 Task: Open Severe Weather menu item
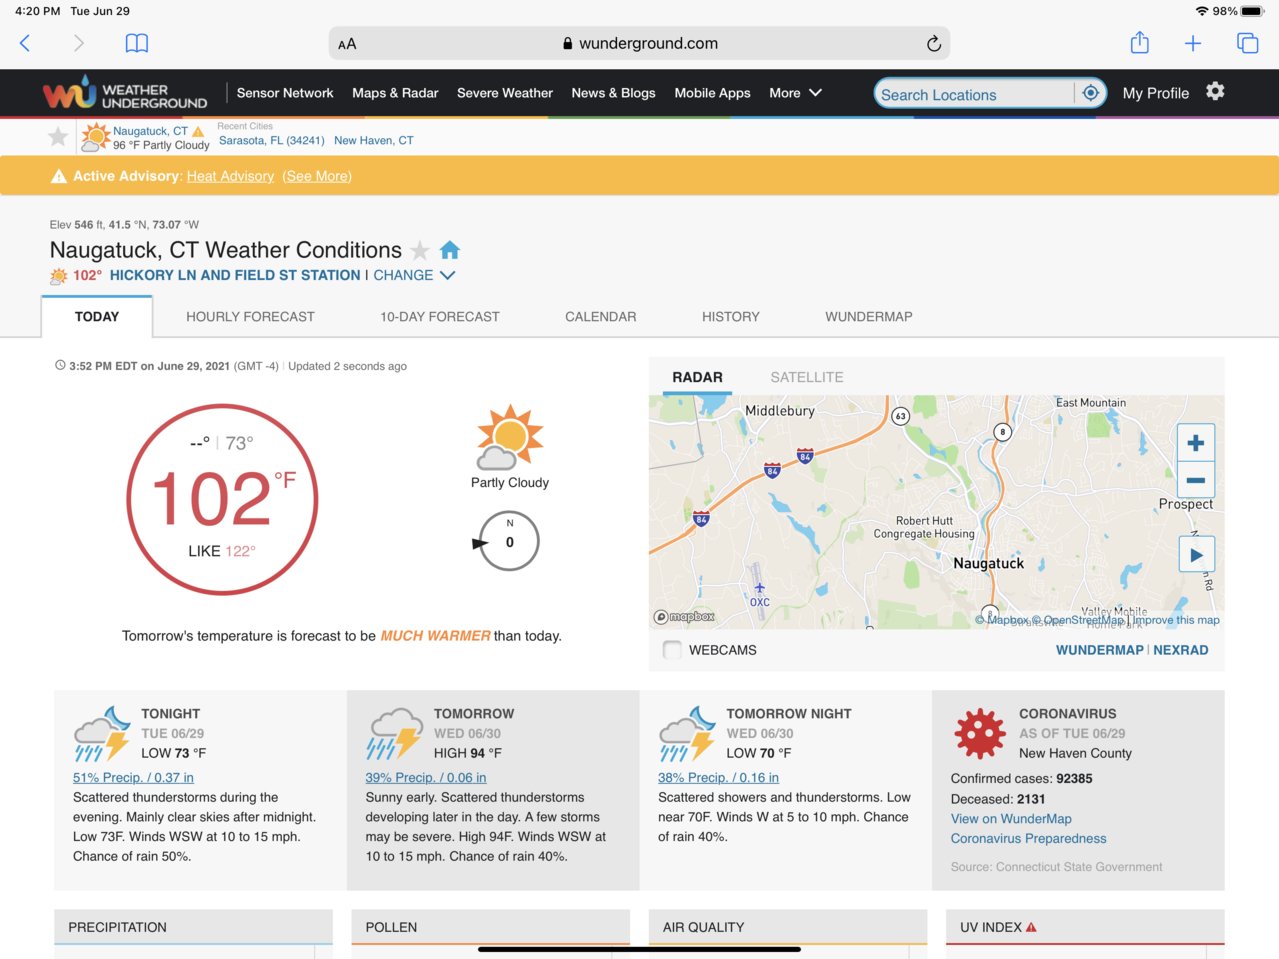click(x=505, y=93)
